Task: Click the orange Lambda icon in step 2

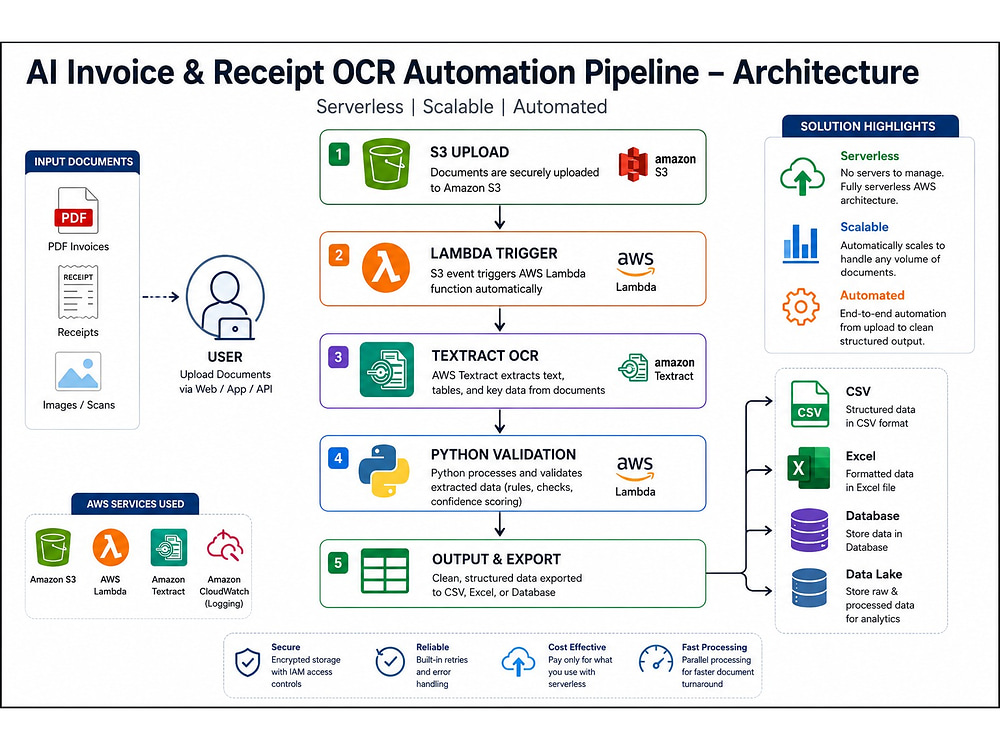Action: [x=386, y=268]
